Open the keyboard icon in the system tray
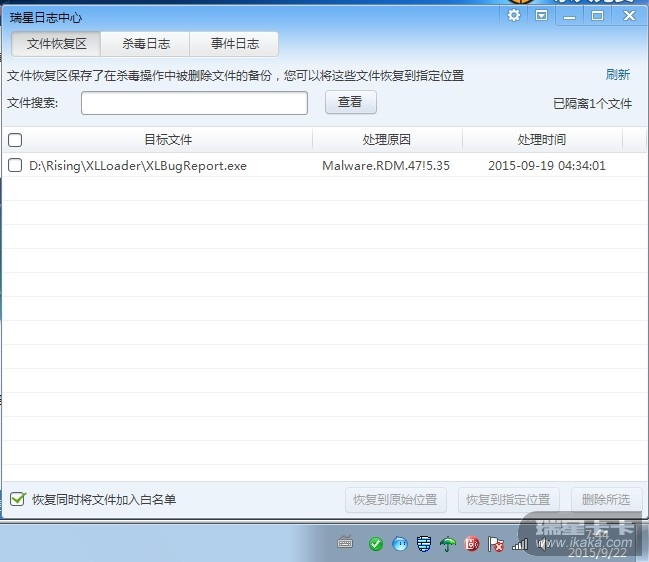Viewport: 649px width, 562px height. click(x=345, y=543)
